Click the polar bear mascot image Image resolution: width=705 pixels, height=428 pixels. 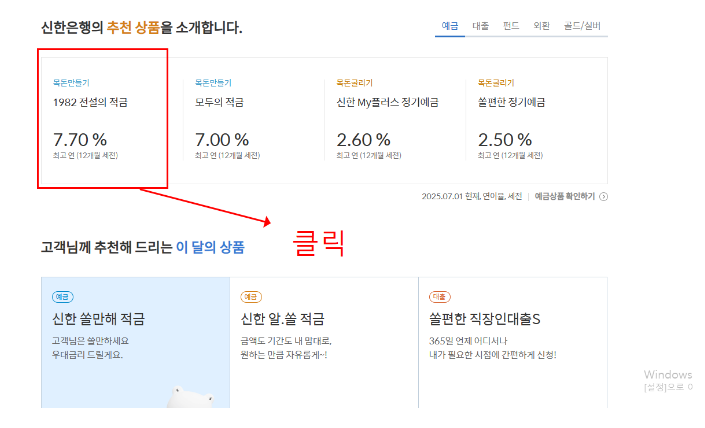click(x=191, y=397)
